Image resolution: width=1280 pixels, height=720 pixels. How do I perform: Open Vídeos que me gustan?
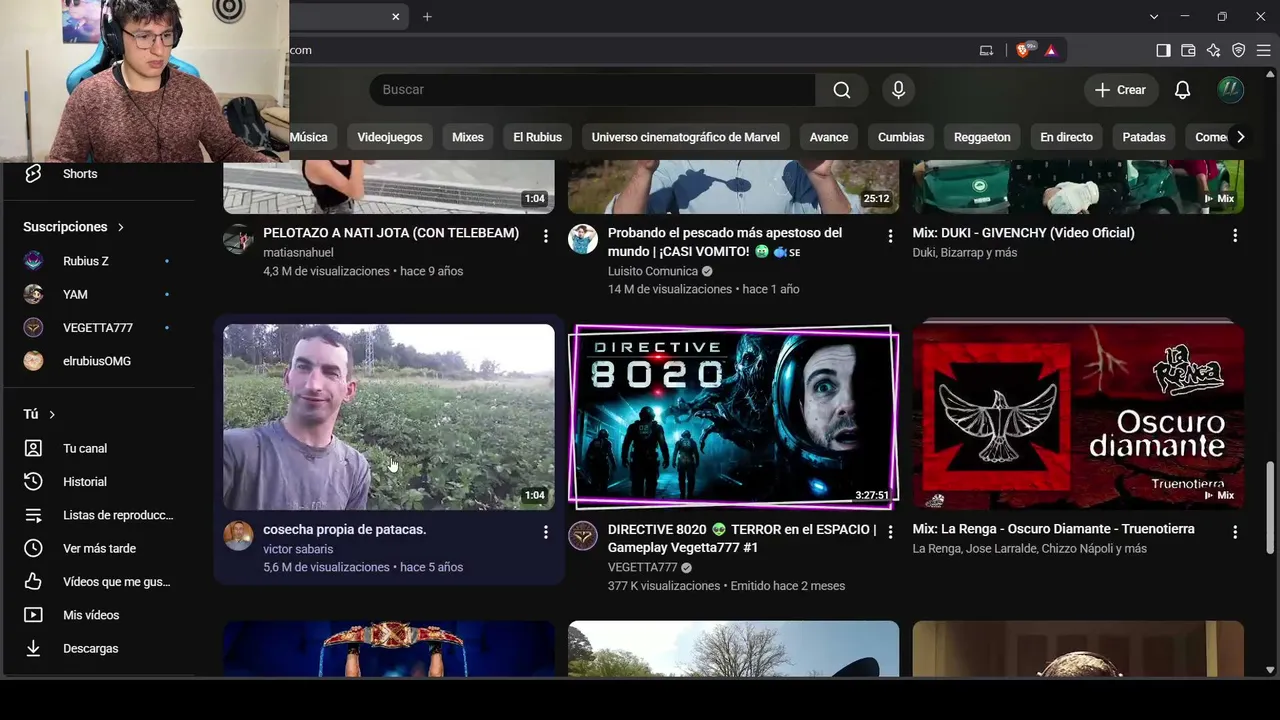(x=116, y=582)
